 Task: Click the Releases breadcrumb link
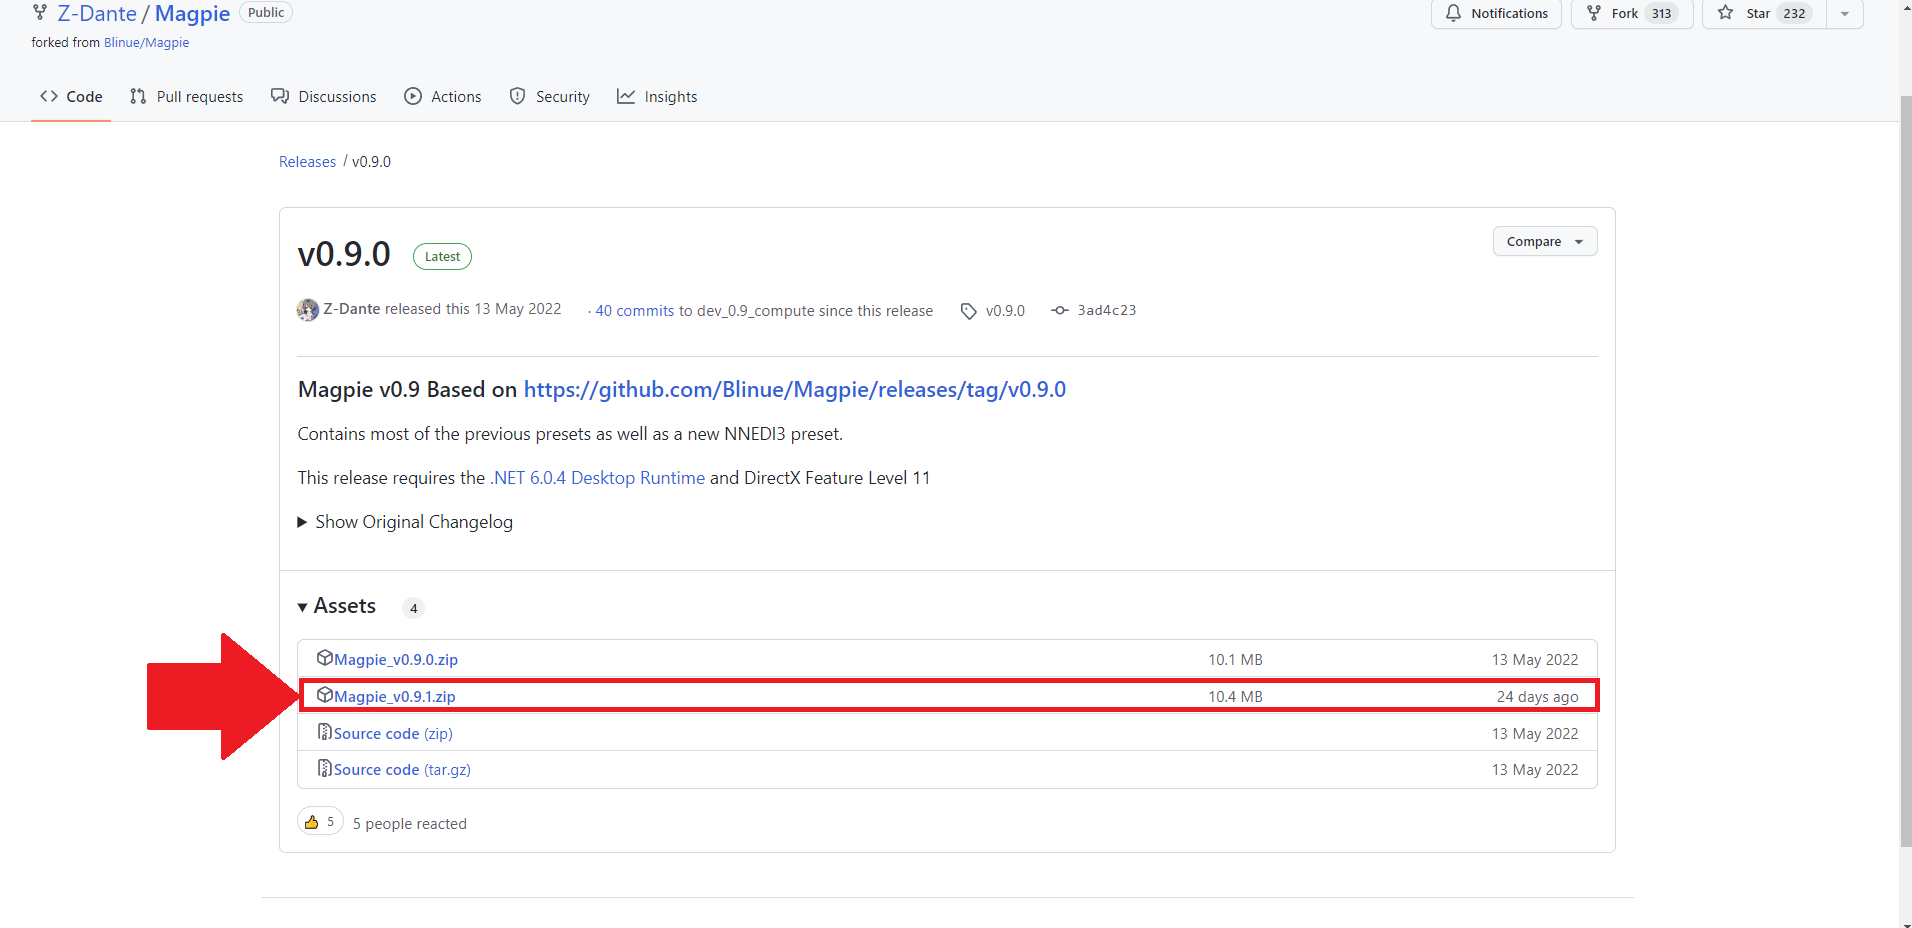(307, 162)
